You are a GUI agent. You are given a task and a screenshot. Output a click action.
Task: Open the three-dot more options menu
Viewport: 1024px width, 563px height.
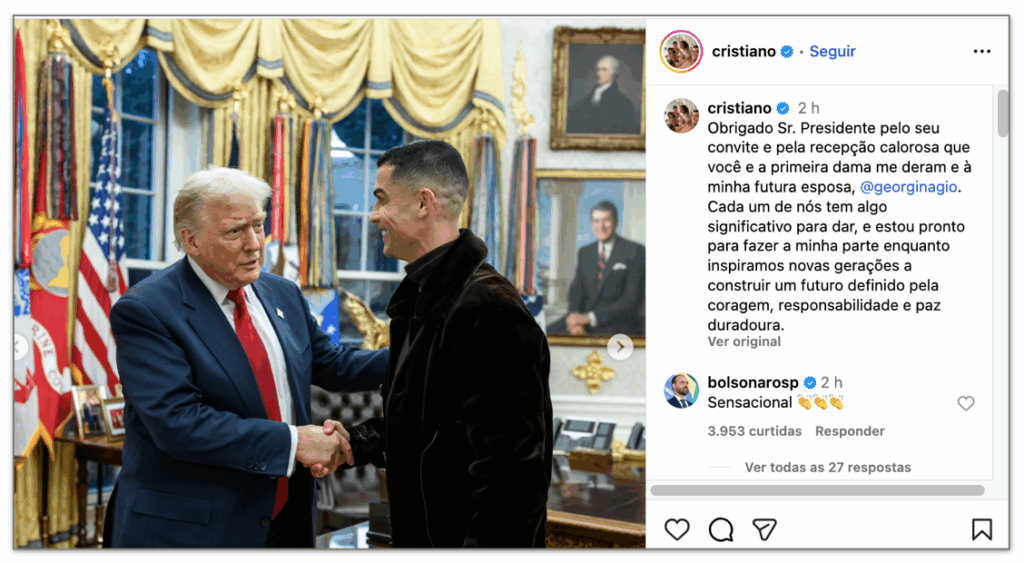(982, 52)
